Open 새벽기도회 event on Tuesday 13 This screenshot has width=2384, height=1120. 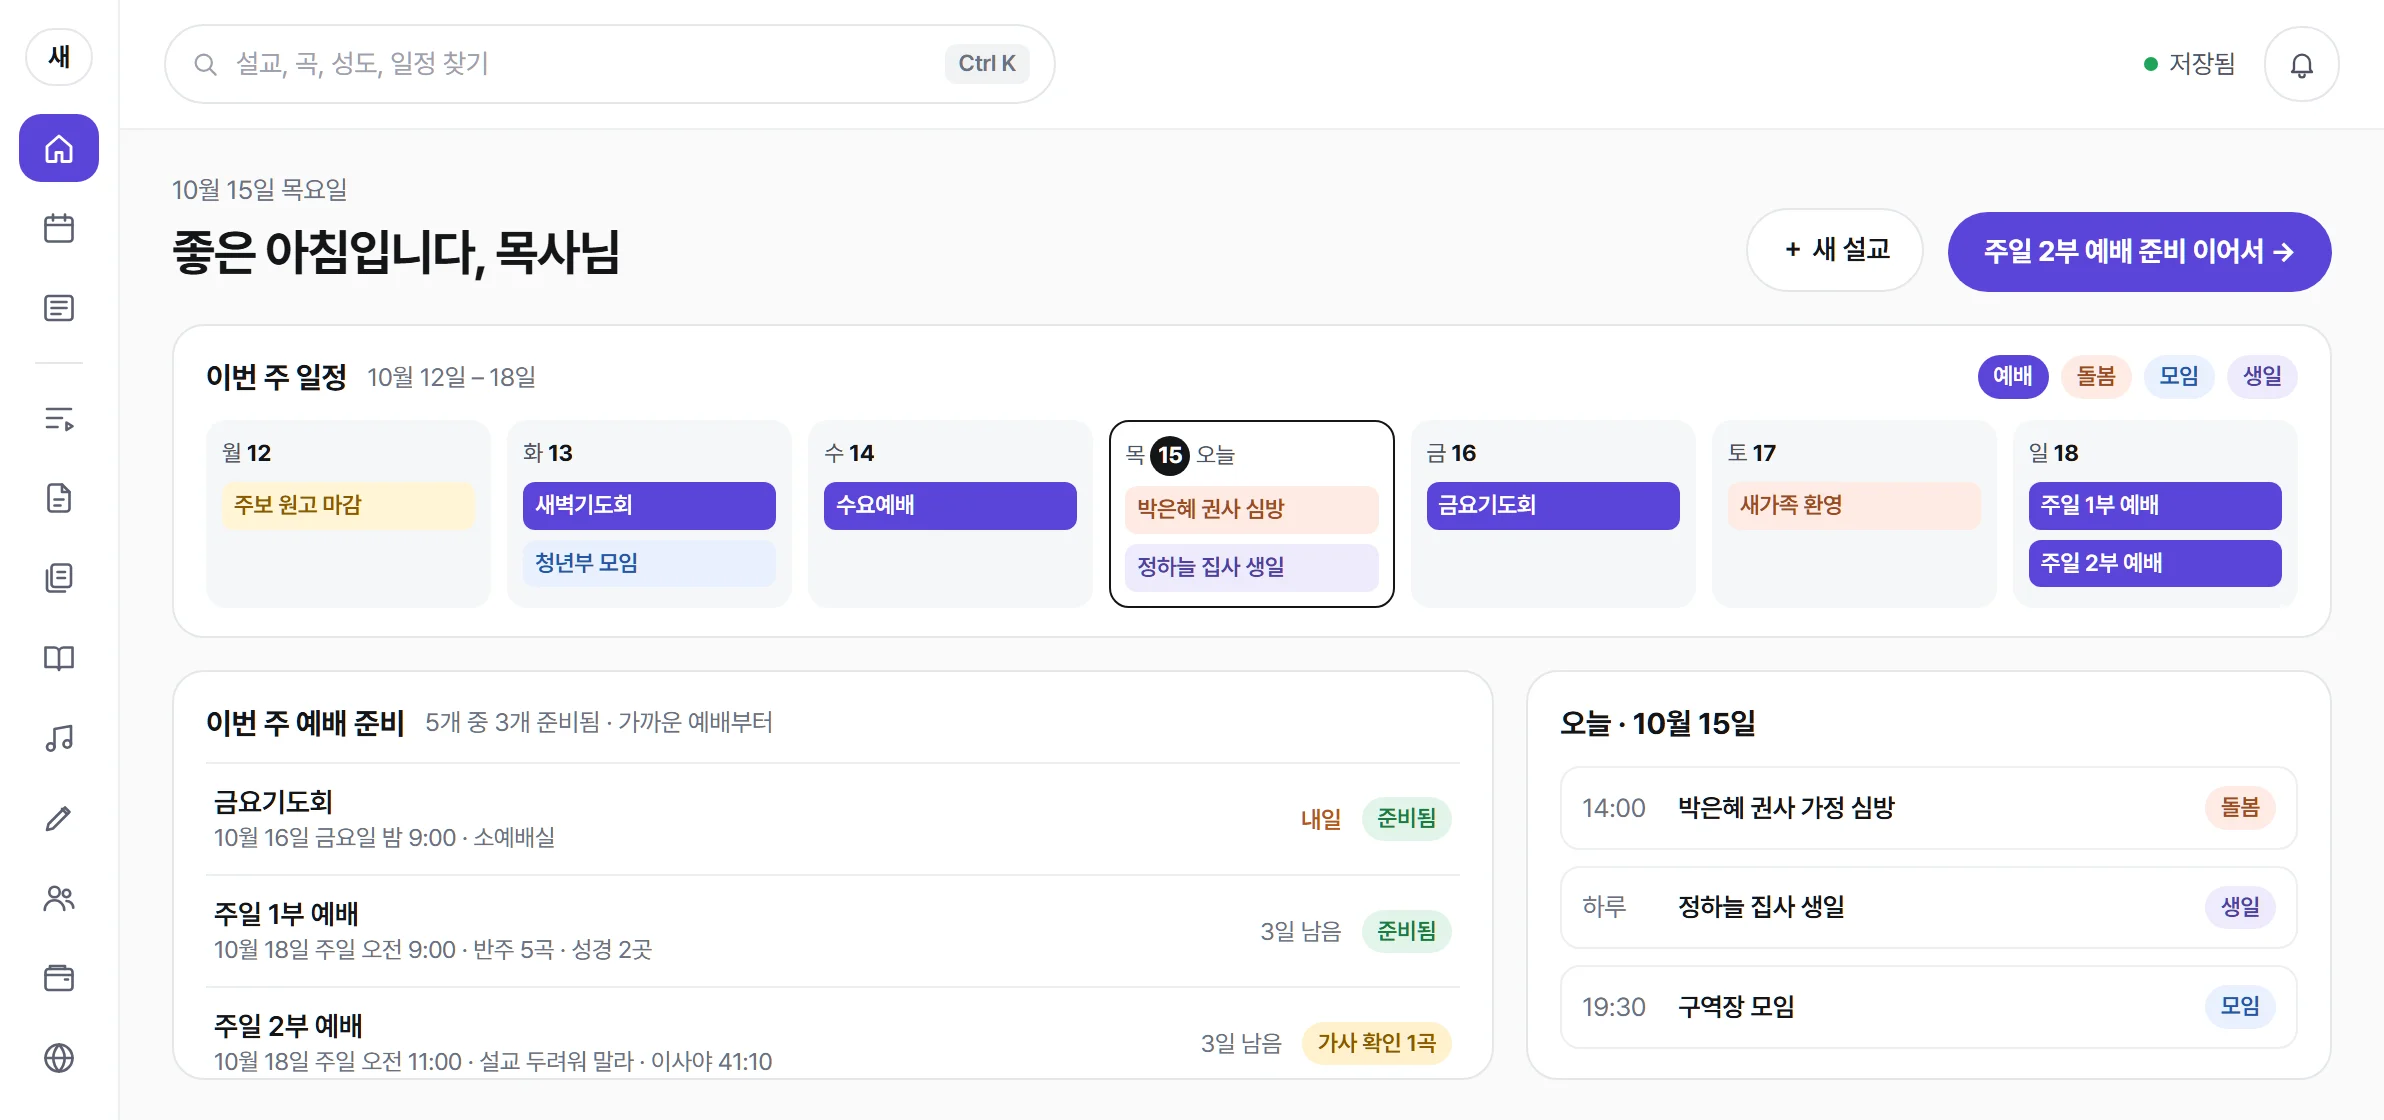tap(648, 505)
